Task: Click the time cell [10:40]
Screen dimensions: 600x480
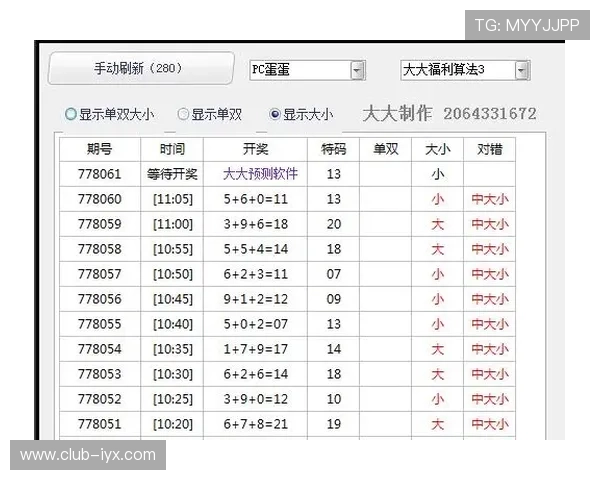Action: (173, 324)
